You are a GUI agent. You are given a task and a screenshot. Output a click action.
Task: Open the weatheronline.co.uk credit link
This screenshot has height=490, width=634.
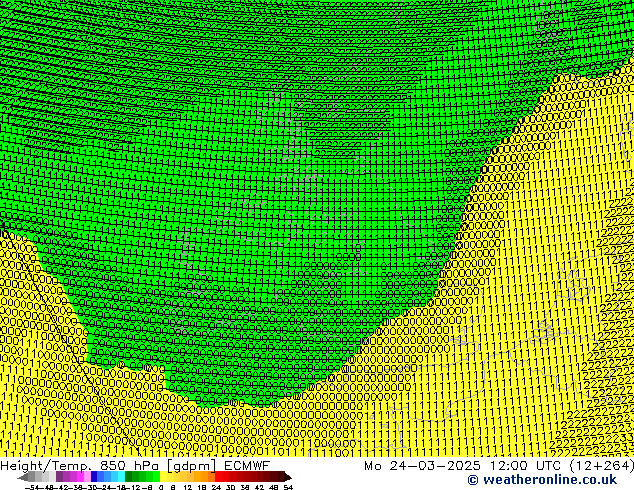[x=542, y=480]
